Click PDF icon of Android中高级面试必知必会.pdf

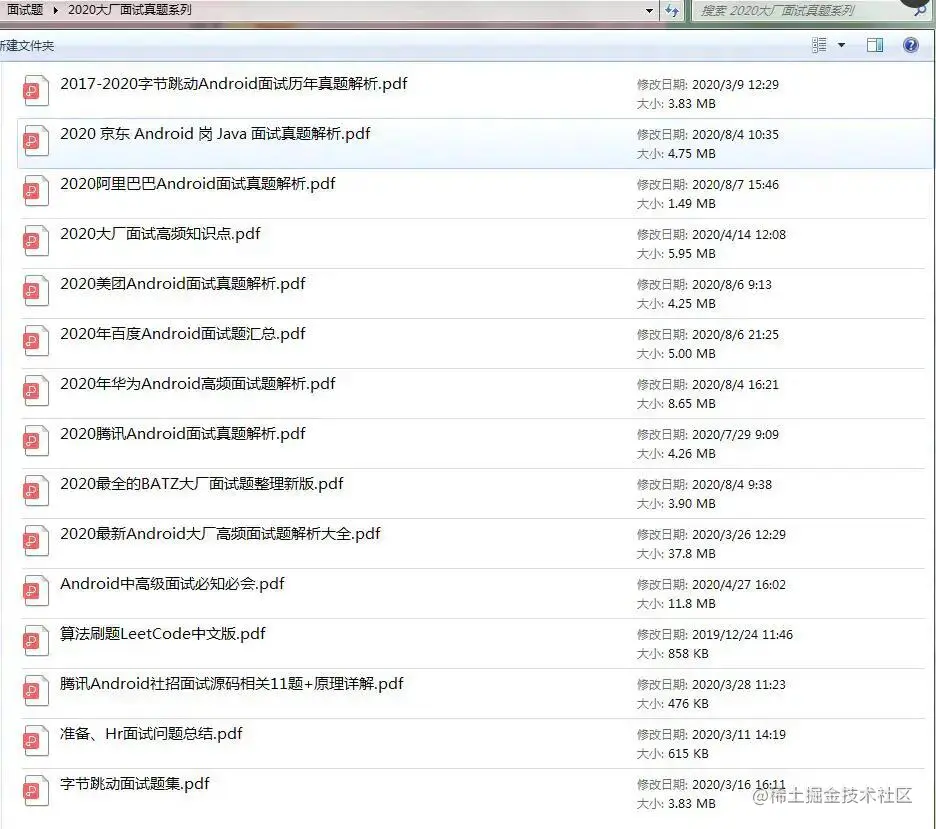point(35,592)
